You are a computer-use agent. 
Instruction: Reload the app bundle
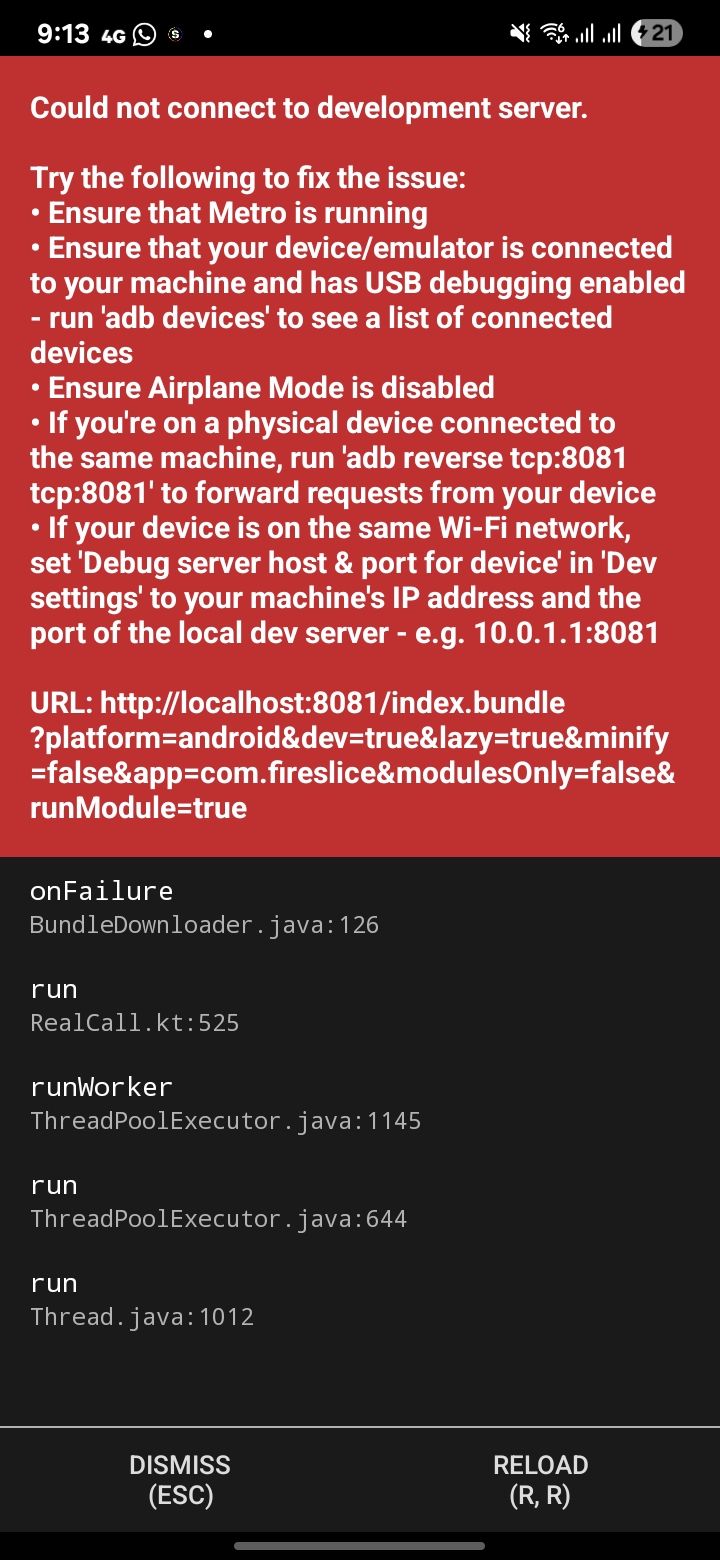(540, 1480)
